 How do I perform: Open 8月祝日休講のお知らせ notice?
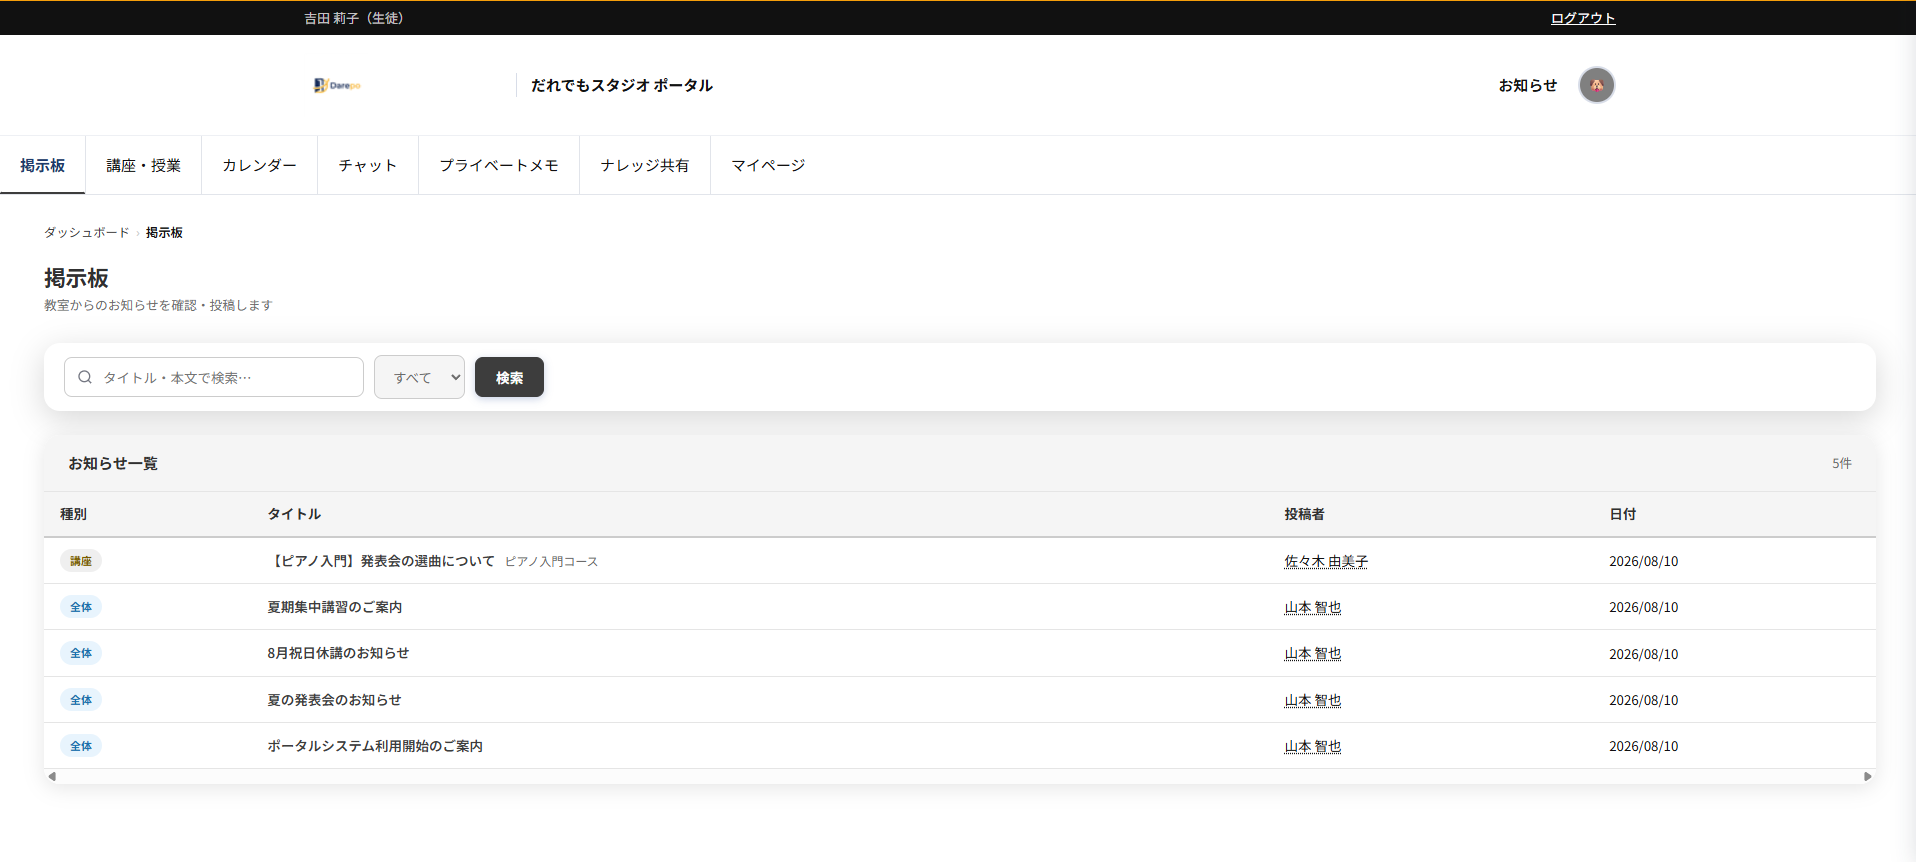click(x=338, y=653)
